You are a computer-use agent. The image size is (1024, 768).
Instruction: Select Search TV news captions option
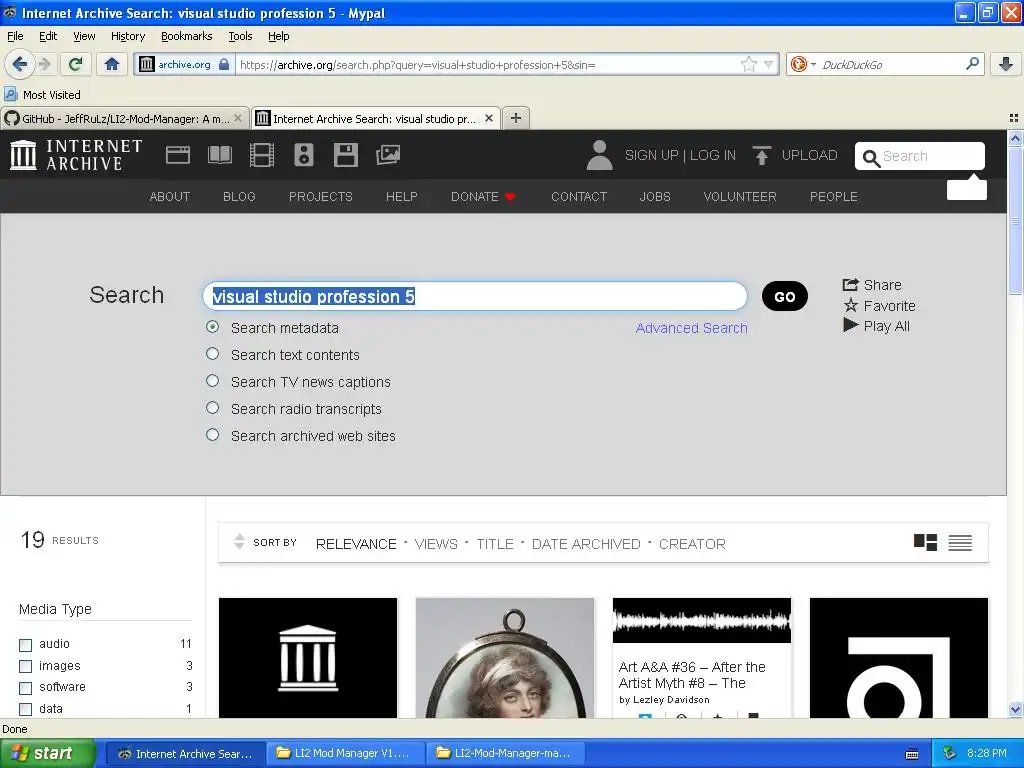point(212,381)
